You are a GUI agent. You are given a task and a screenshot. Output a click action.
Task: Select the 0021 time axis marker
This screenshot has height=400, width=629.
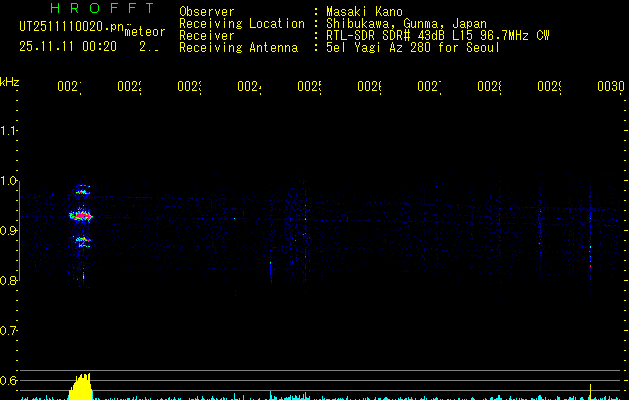(69, 86)
